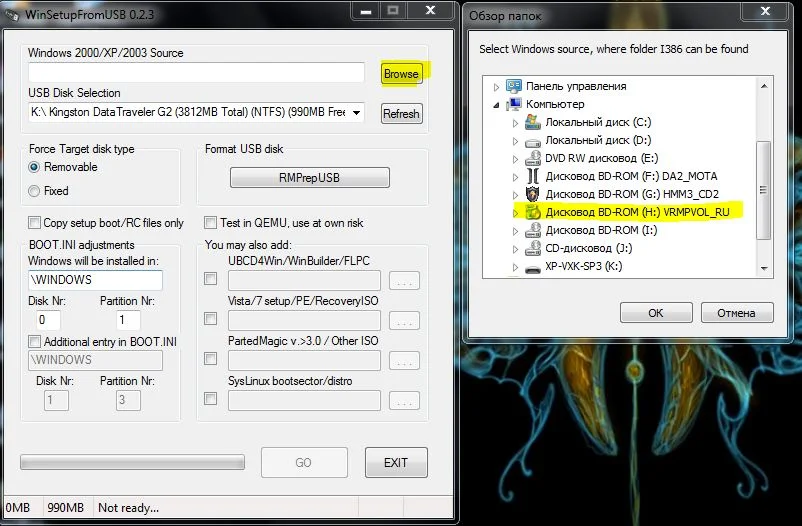Expand BD-ROM (H:) VRMPVOL_RU node
The height and width of the screenshot is (526, 802).
tap(516, 213)
